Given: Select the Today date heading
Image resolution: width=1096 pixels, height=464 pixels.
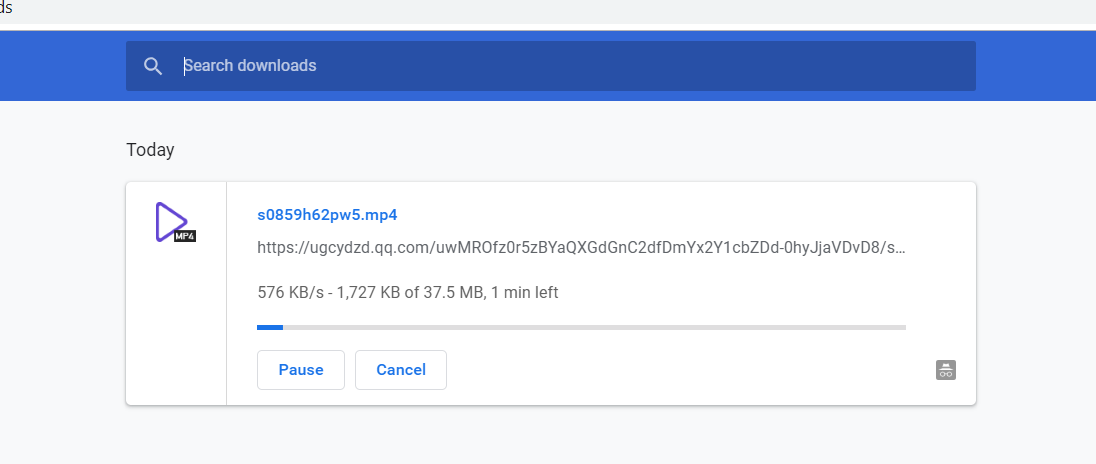Looking at the screenshot, I should coord(150,150).
